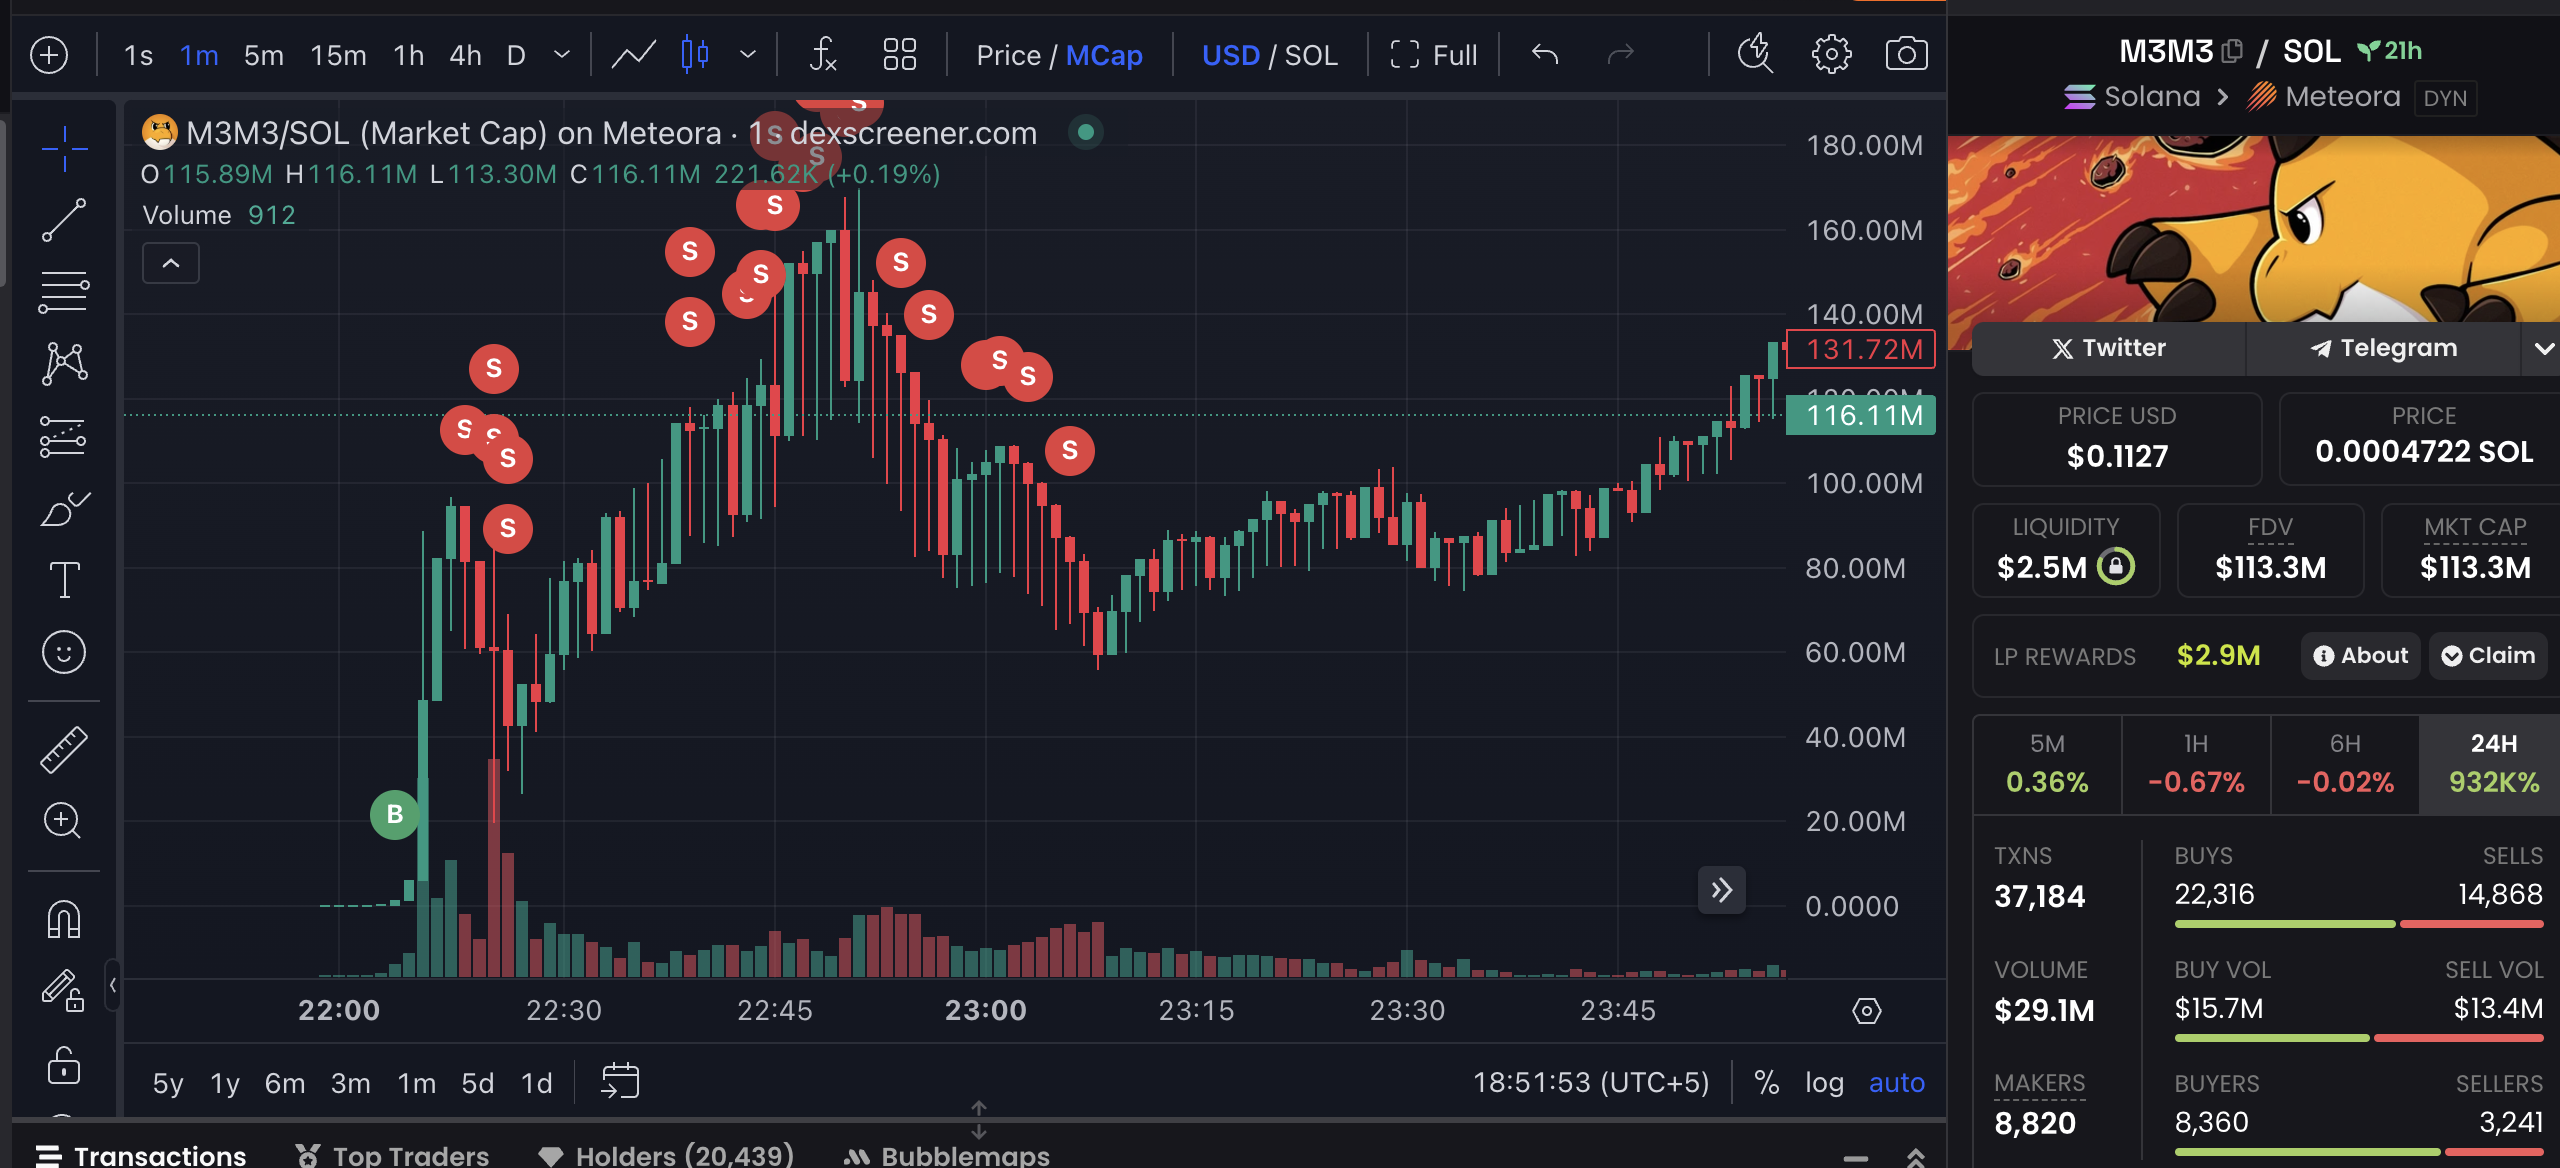The width and height of the screenshot is (2560, 1168).
Task: Switch chart display to MCap
Action: (x=1104, y=55)
